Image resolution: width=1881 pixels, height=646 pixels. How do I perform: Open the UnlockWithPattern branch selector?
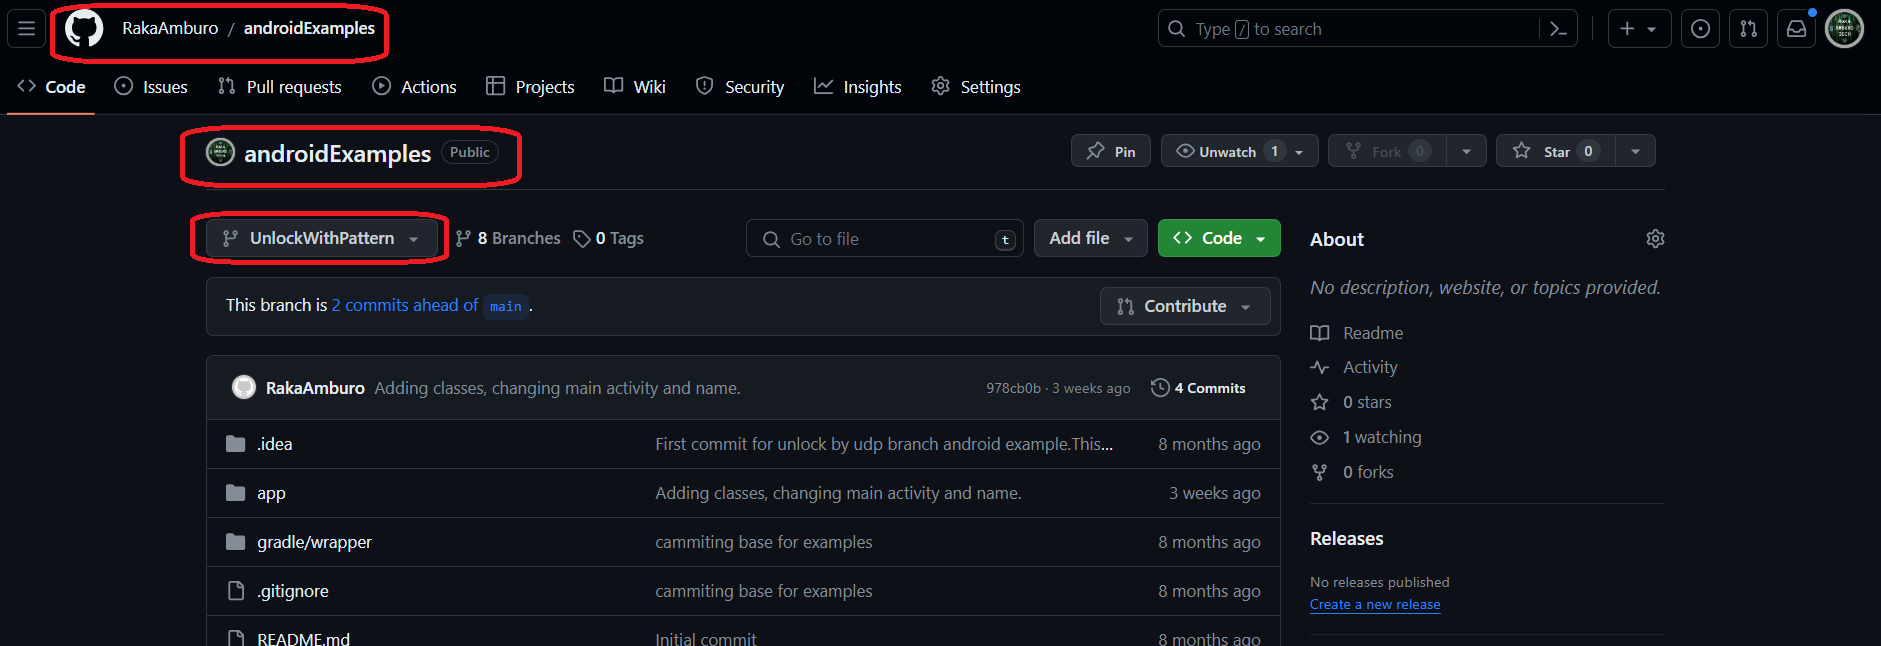point(321,238)
